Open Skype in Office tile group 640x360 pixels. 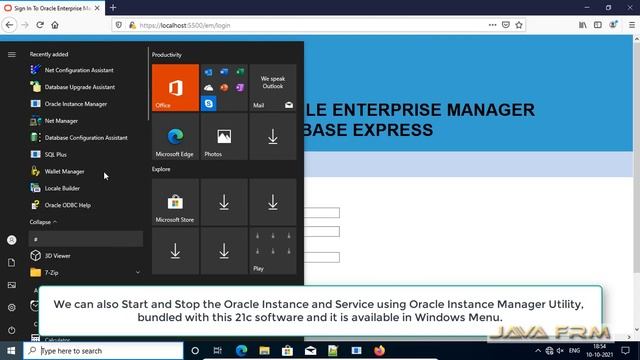tap(209, 103)
